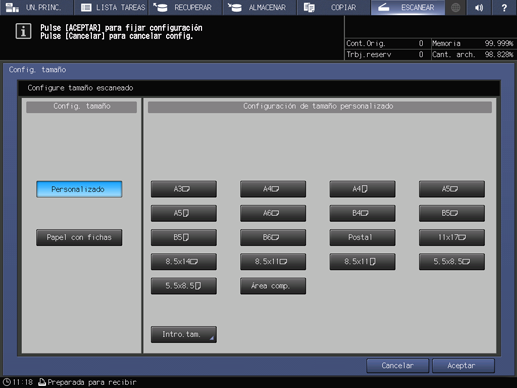Click the Trbj.reserv counter field
Viewport: 517px width, 388px height.
(x=385, y=54)
